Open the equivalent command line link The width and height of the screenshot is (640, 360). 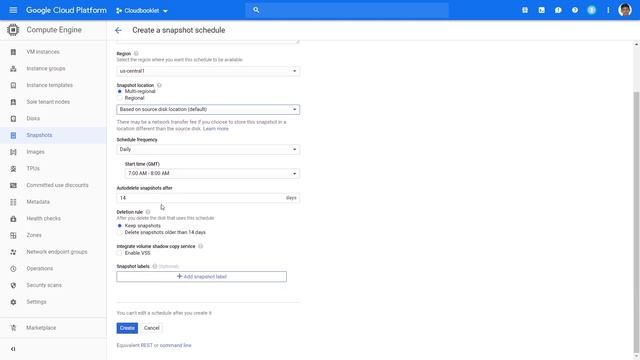(x=176, y=345)
